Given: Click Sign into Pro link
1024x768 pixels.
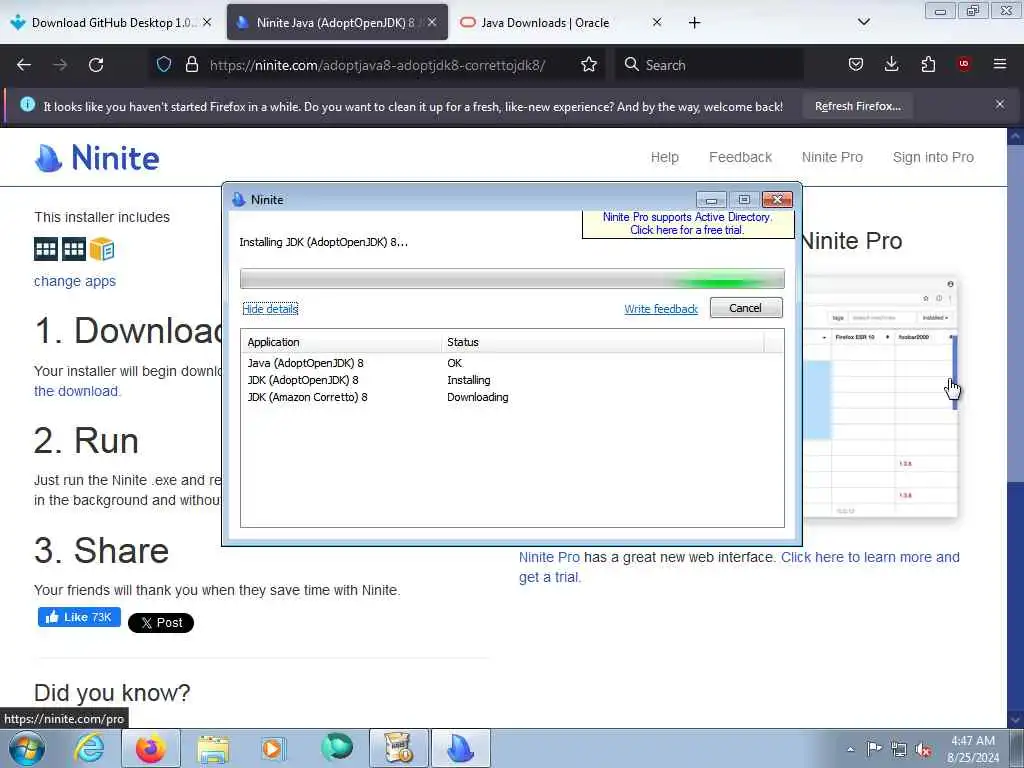Looking at the screenshot, I should click(x=933, y=157).
